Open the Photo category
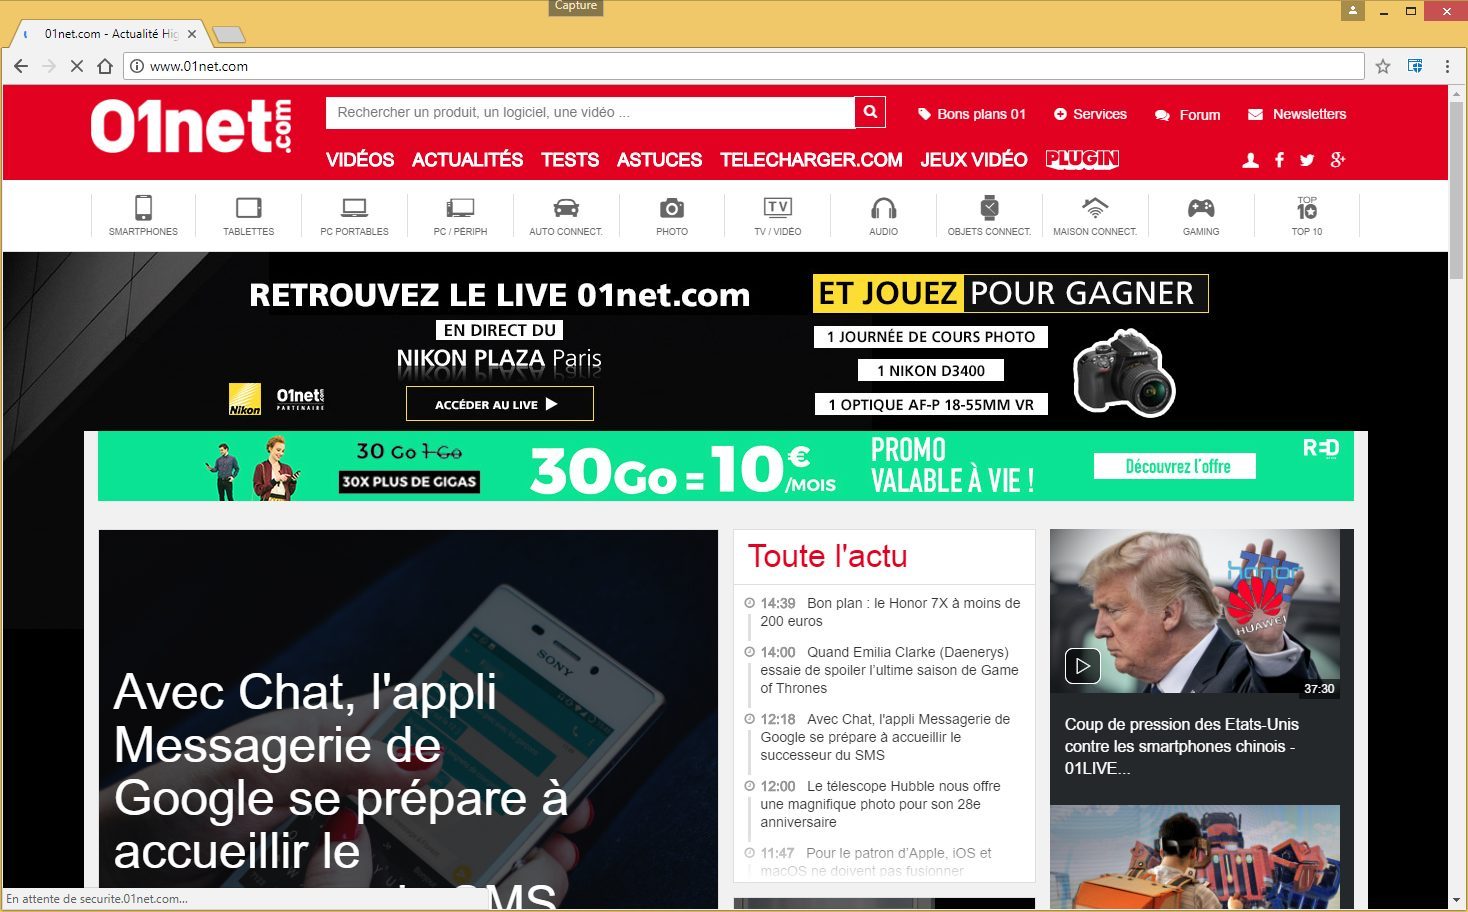Image resolution: width=1468 pixels, height=912 pixels. click(x=672, y=215)
